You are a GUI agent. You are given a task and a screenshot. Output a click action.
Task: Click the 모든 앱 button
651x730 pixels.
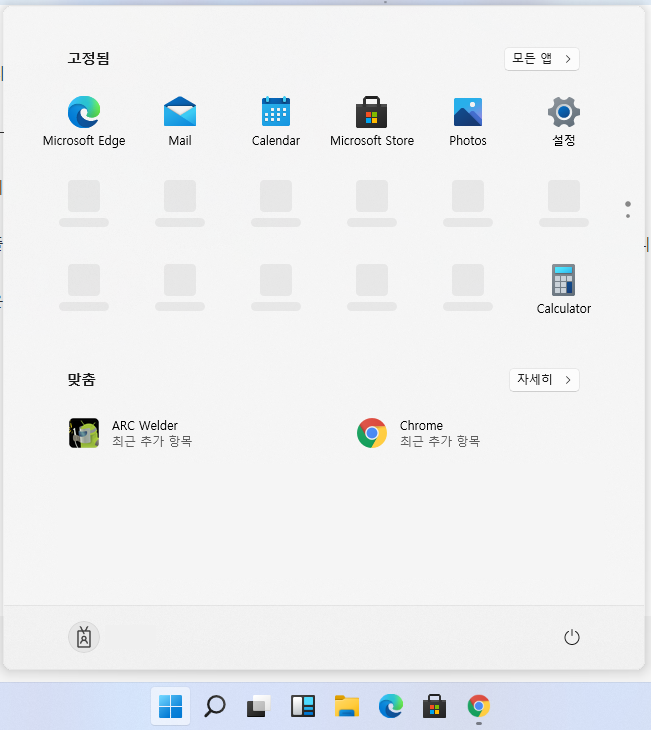(x=542, y=59)
